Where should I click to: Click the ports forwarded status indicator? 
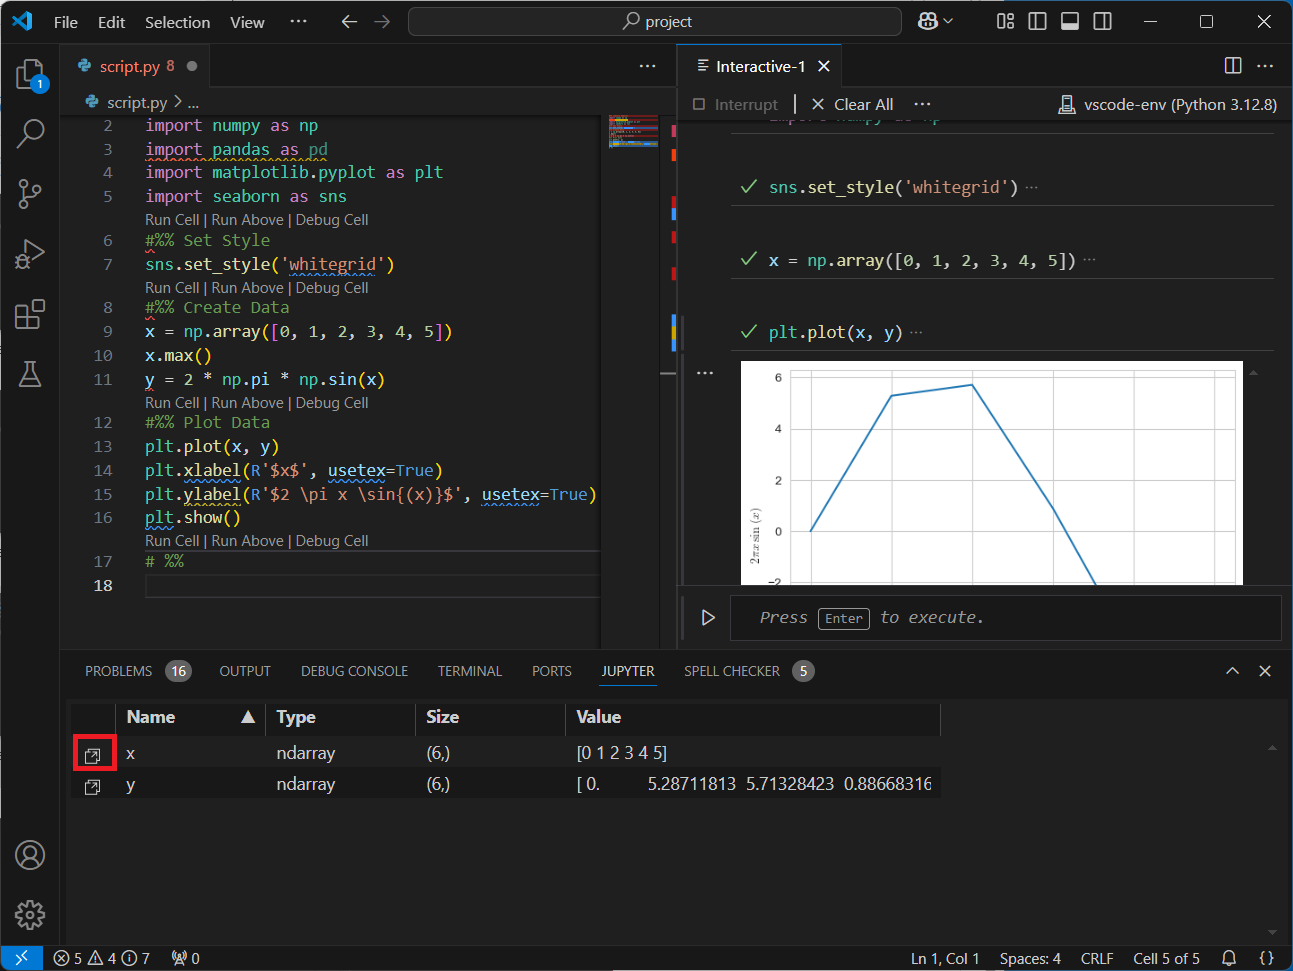[185, 958]
